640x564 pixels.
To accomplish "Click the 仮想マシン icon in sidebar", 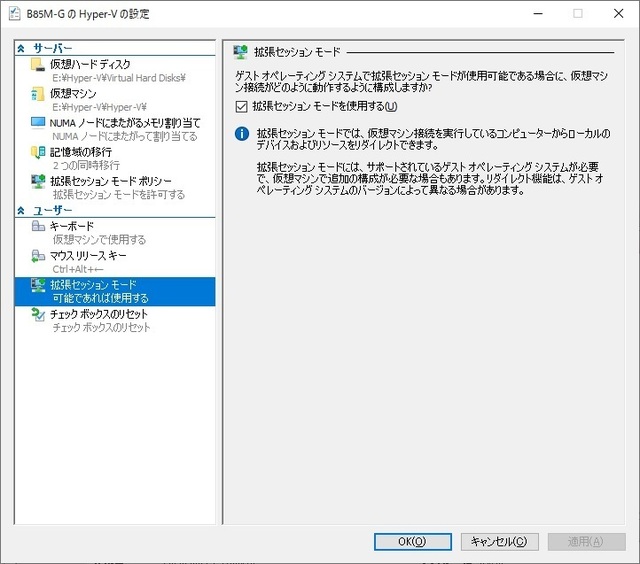I will (39, 93).
